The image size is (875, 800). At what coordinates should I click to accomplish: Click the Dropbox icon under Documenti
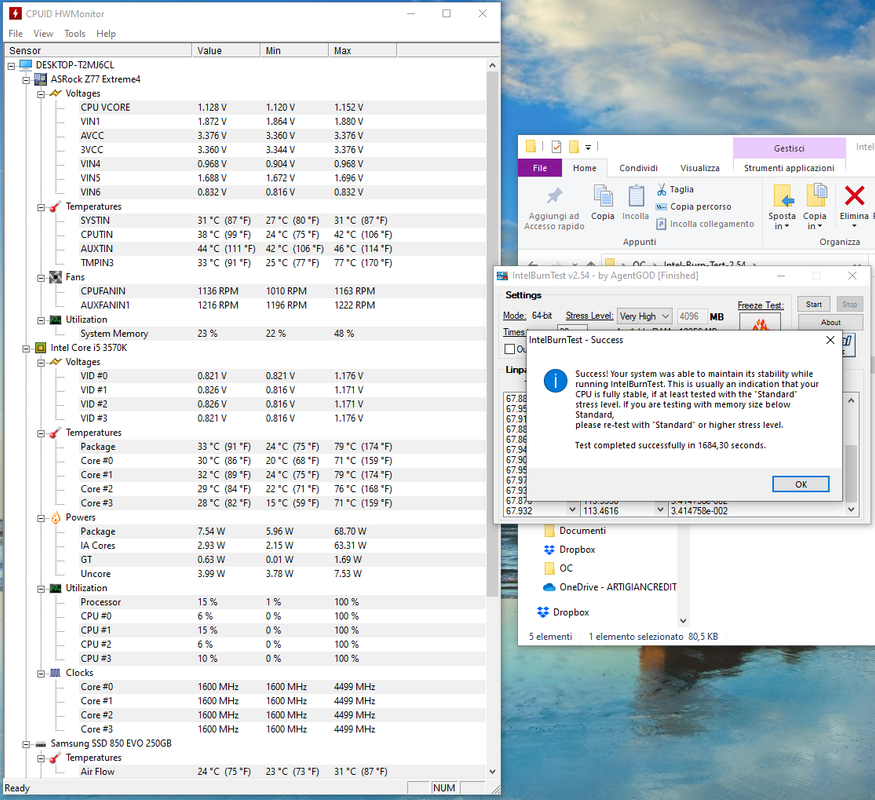tap(549, 550)
